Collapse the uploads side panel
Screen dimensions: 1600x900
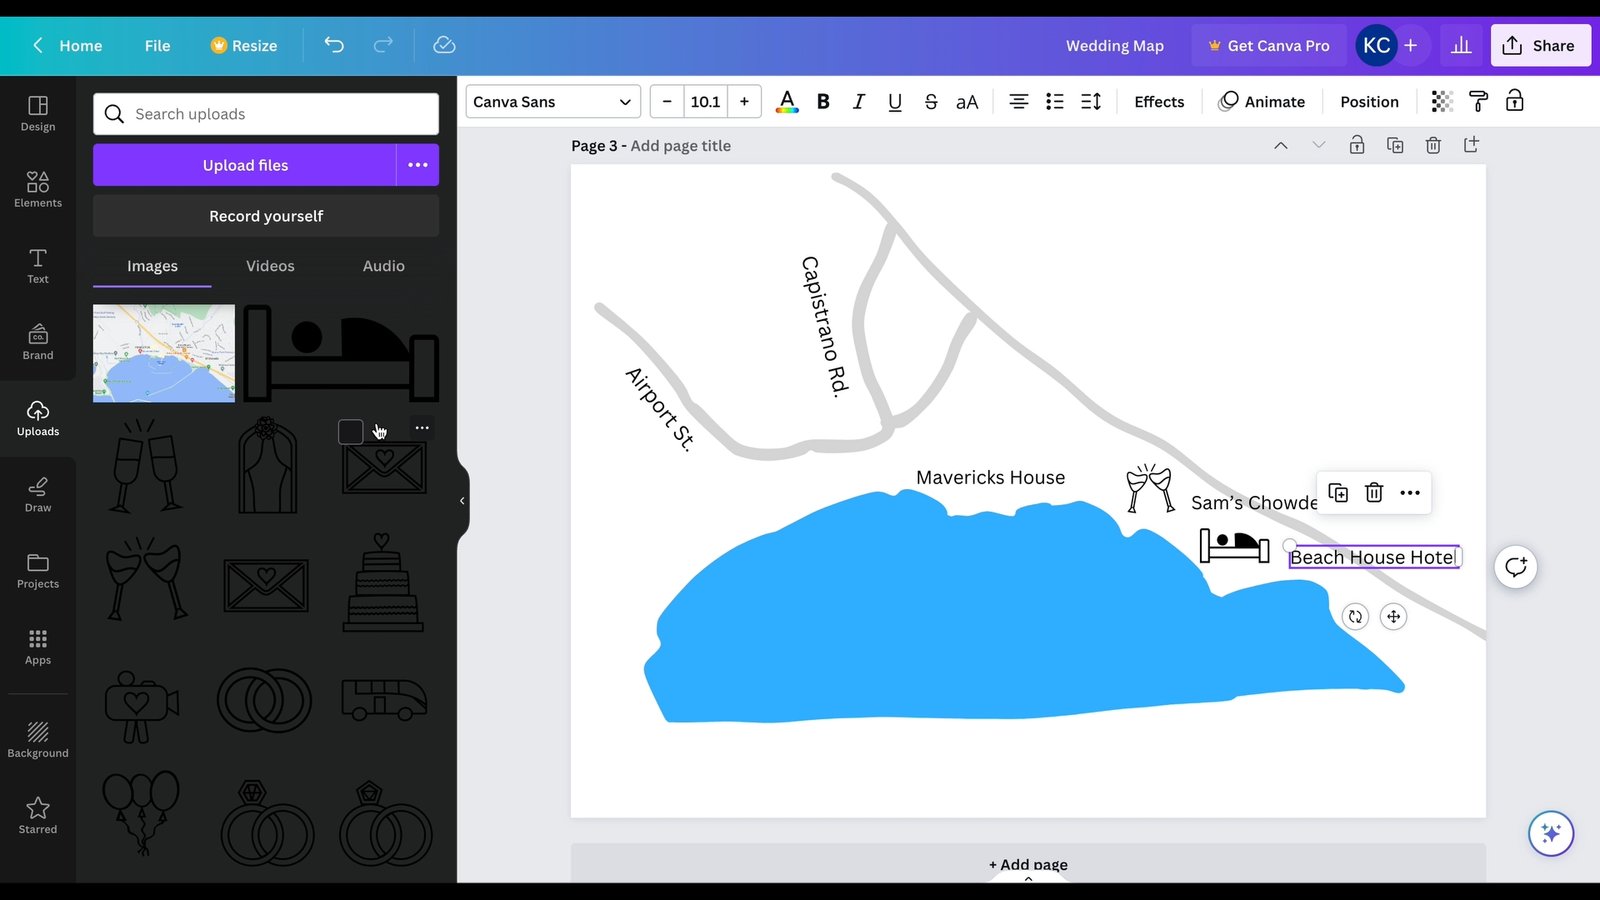(461, 500)
